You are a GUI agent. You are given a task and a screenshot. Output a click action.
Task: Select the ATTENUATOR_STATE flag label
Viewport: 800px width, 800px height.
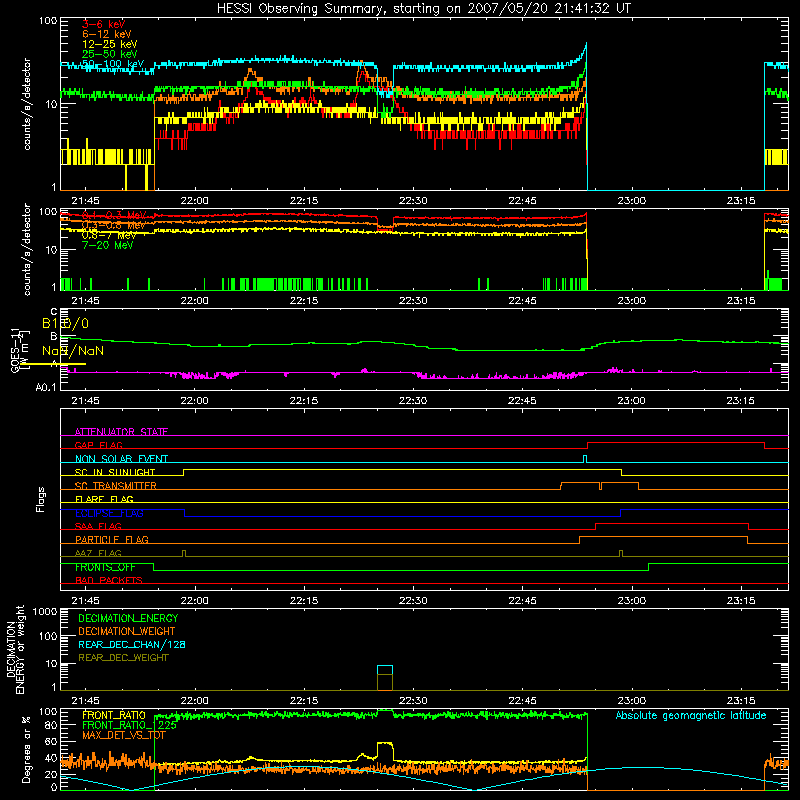pyautogui.click(x=121, y=432)
